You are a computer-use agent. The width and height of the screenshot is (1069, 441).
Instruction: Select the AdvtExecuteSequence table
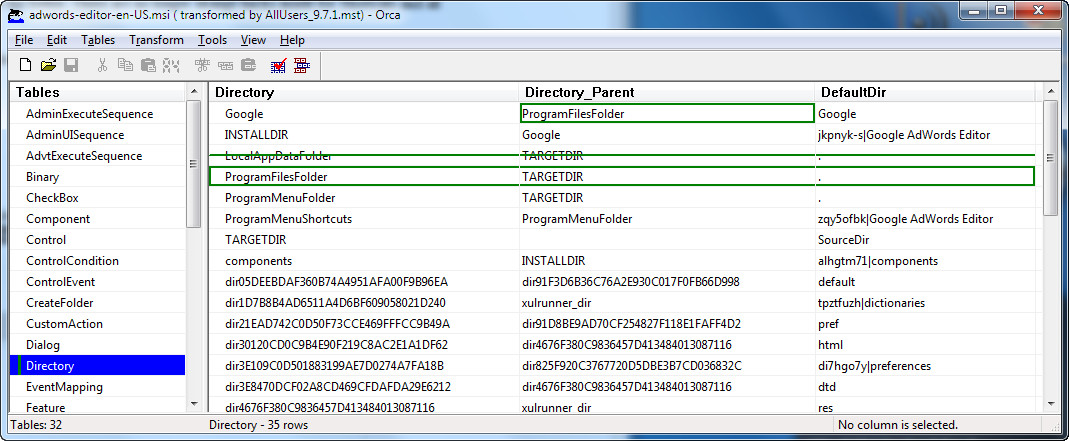(x=84, y=156)
